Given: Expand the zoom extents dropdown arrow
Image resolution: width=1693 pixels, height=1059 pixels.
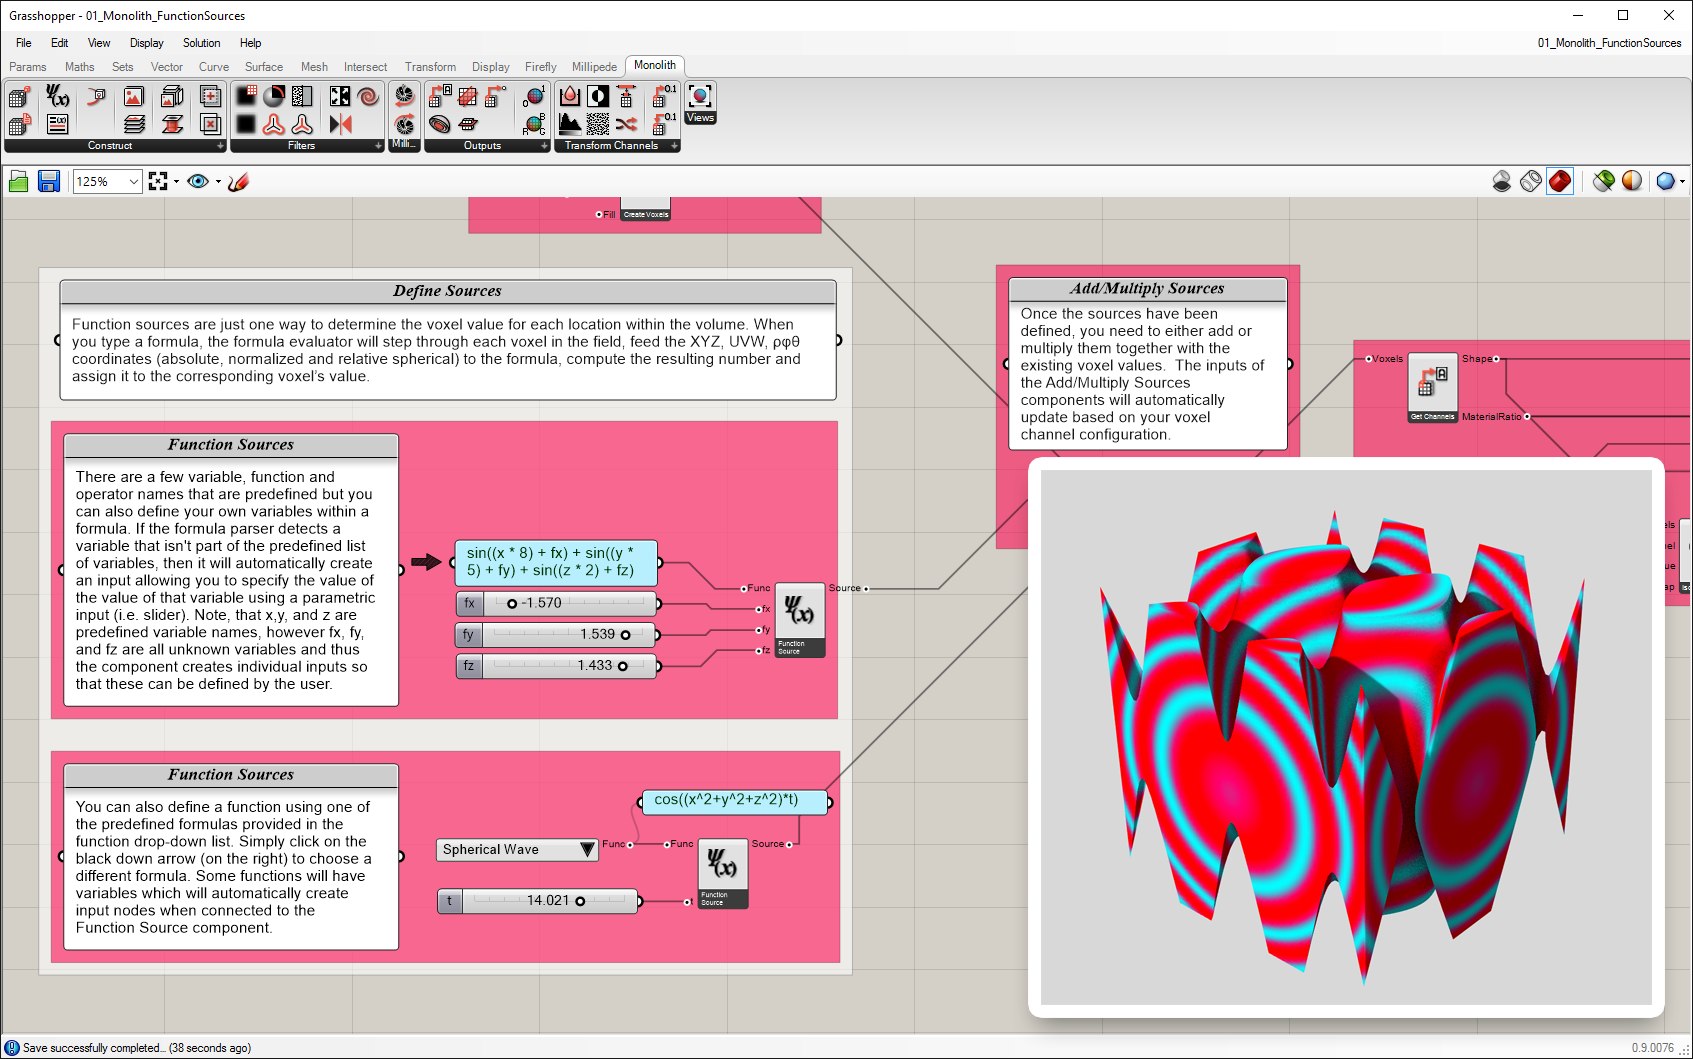Looking at the screenshot, I should tap(176, 182).
